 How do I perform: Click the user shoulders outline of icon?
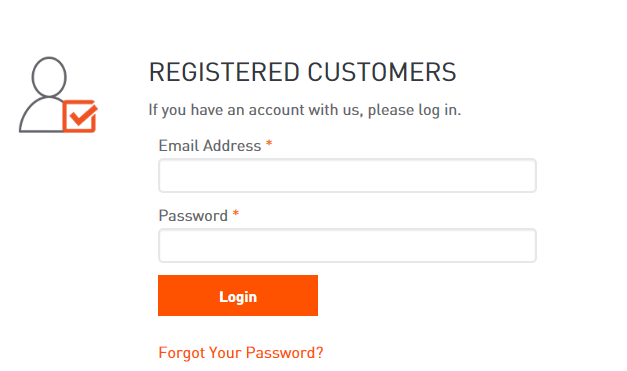[x=41, y=115]
